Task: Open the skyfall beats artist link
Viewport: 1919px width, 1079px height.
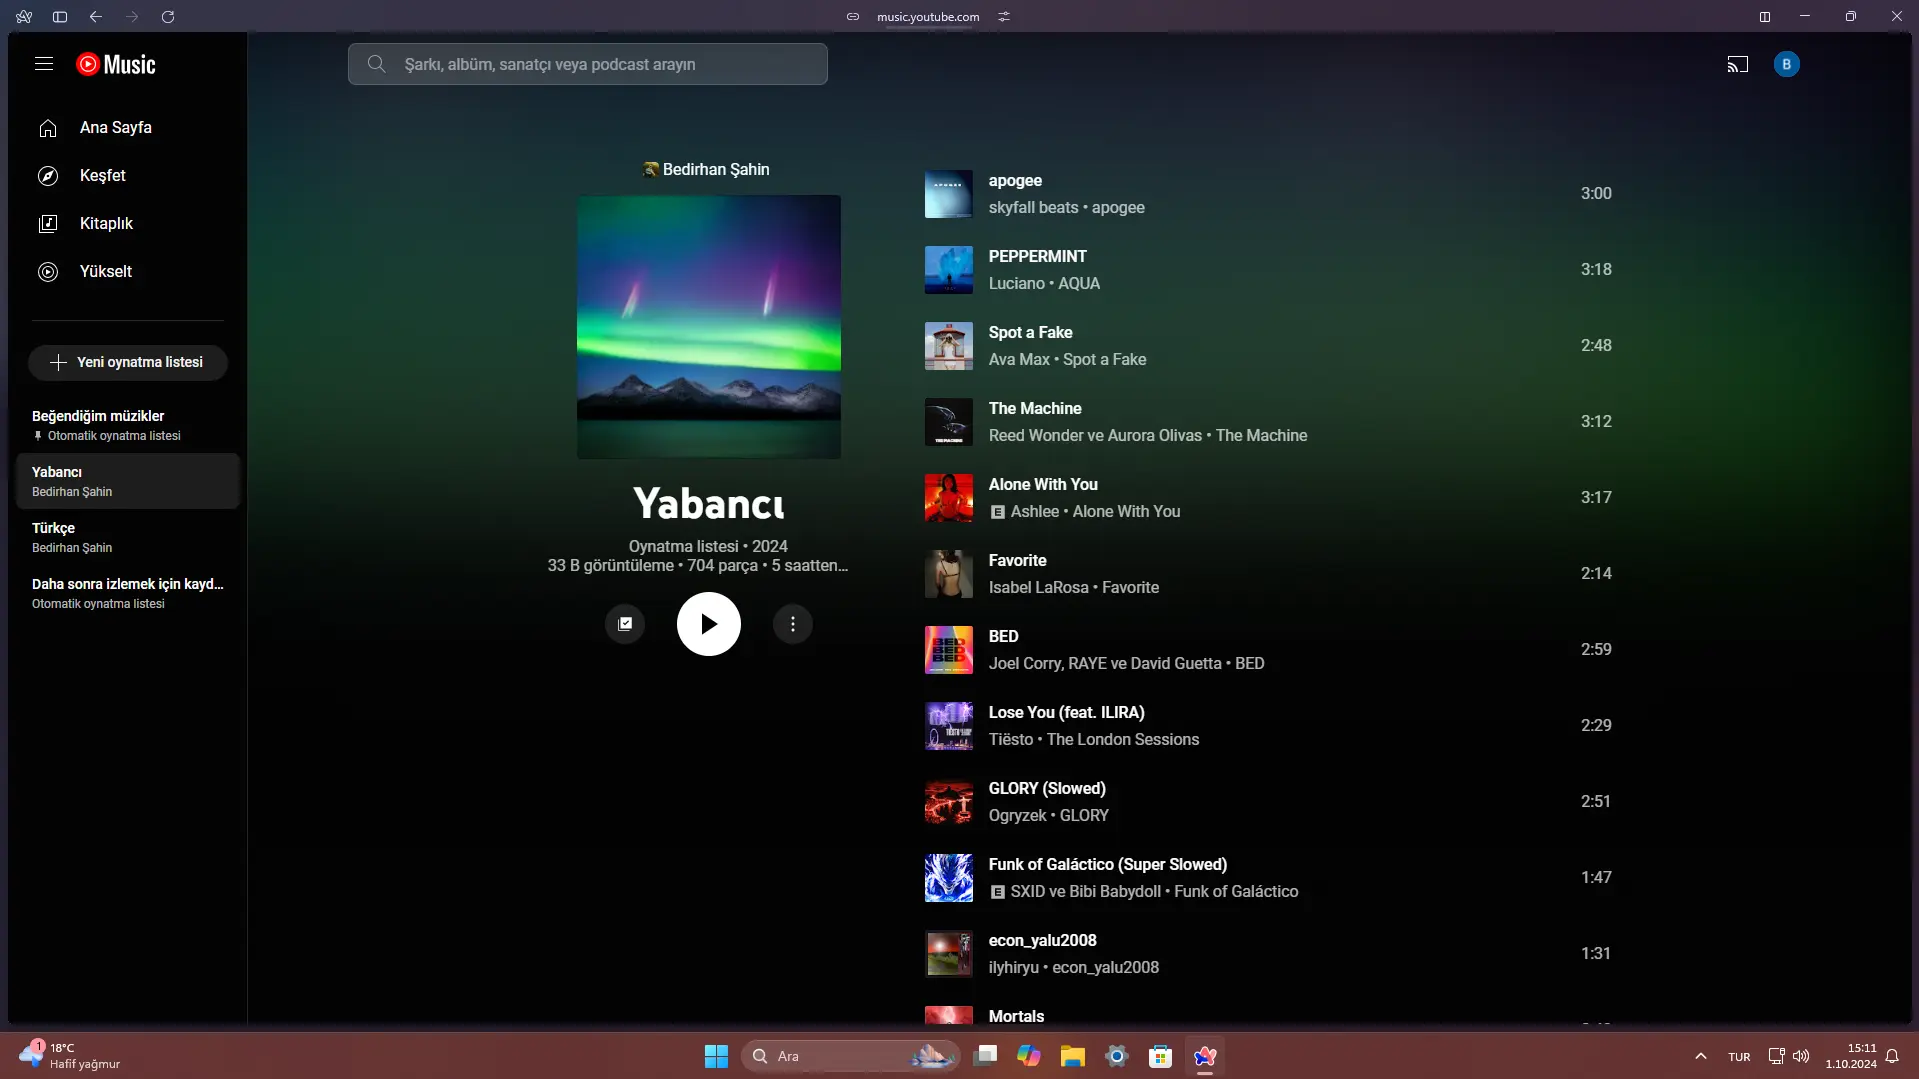Action: [1034, 208]
